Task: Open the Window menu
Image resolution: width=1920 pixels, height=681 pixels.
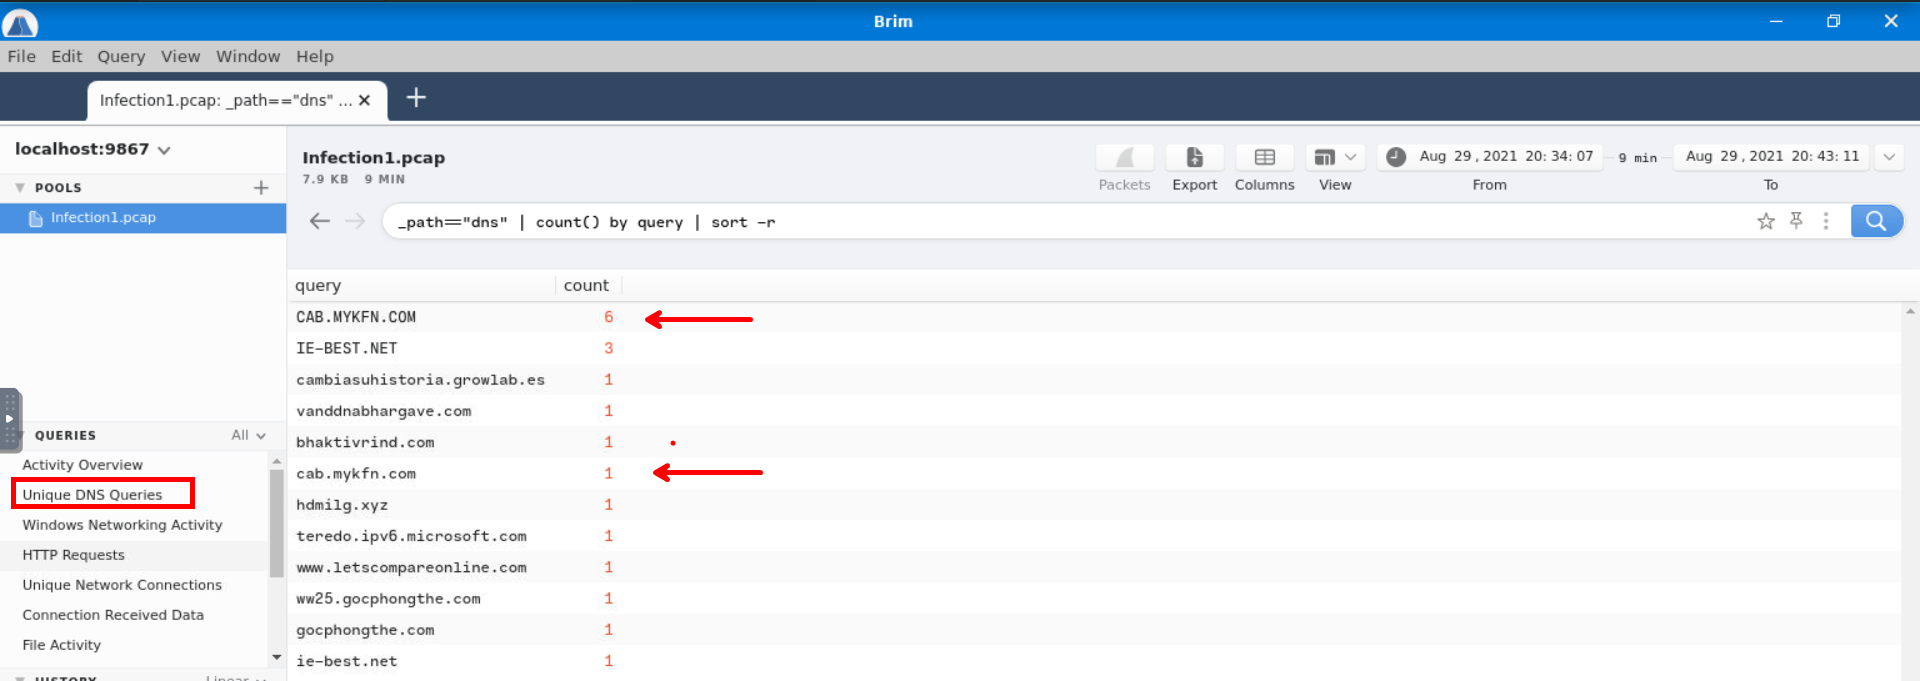Action: 248,57
